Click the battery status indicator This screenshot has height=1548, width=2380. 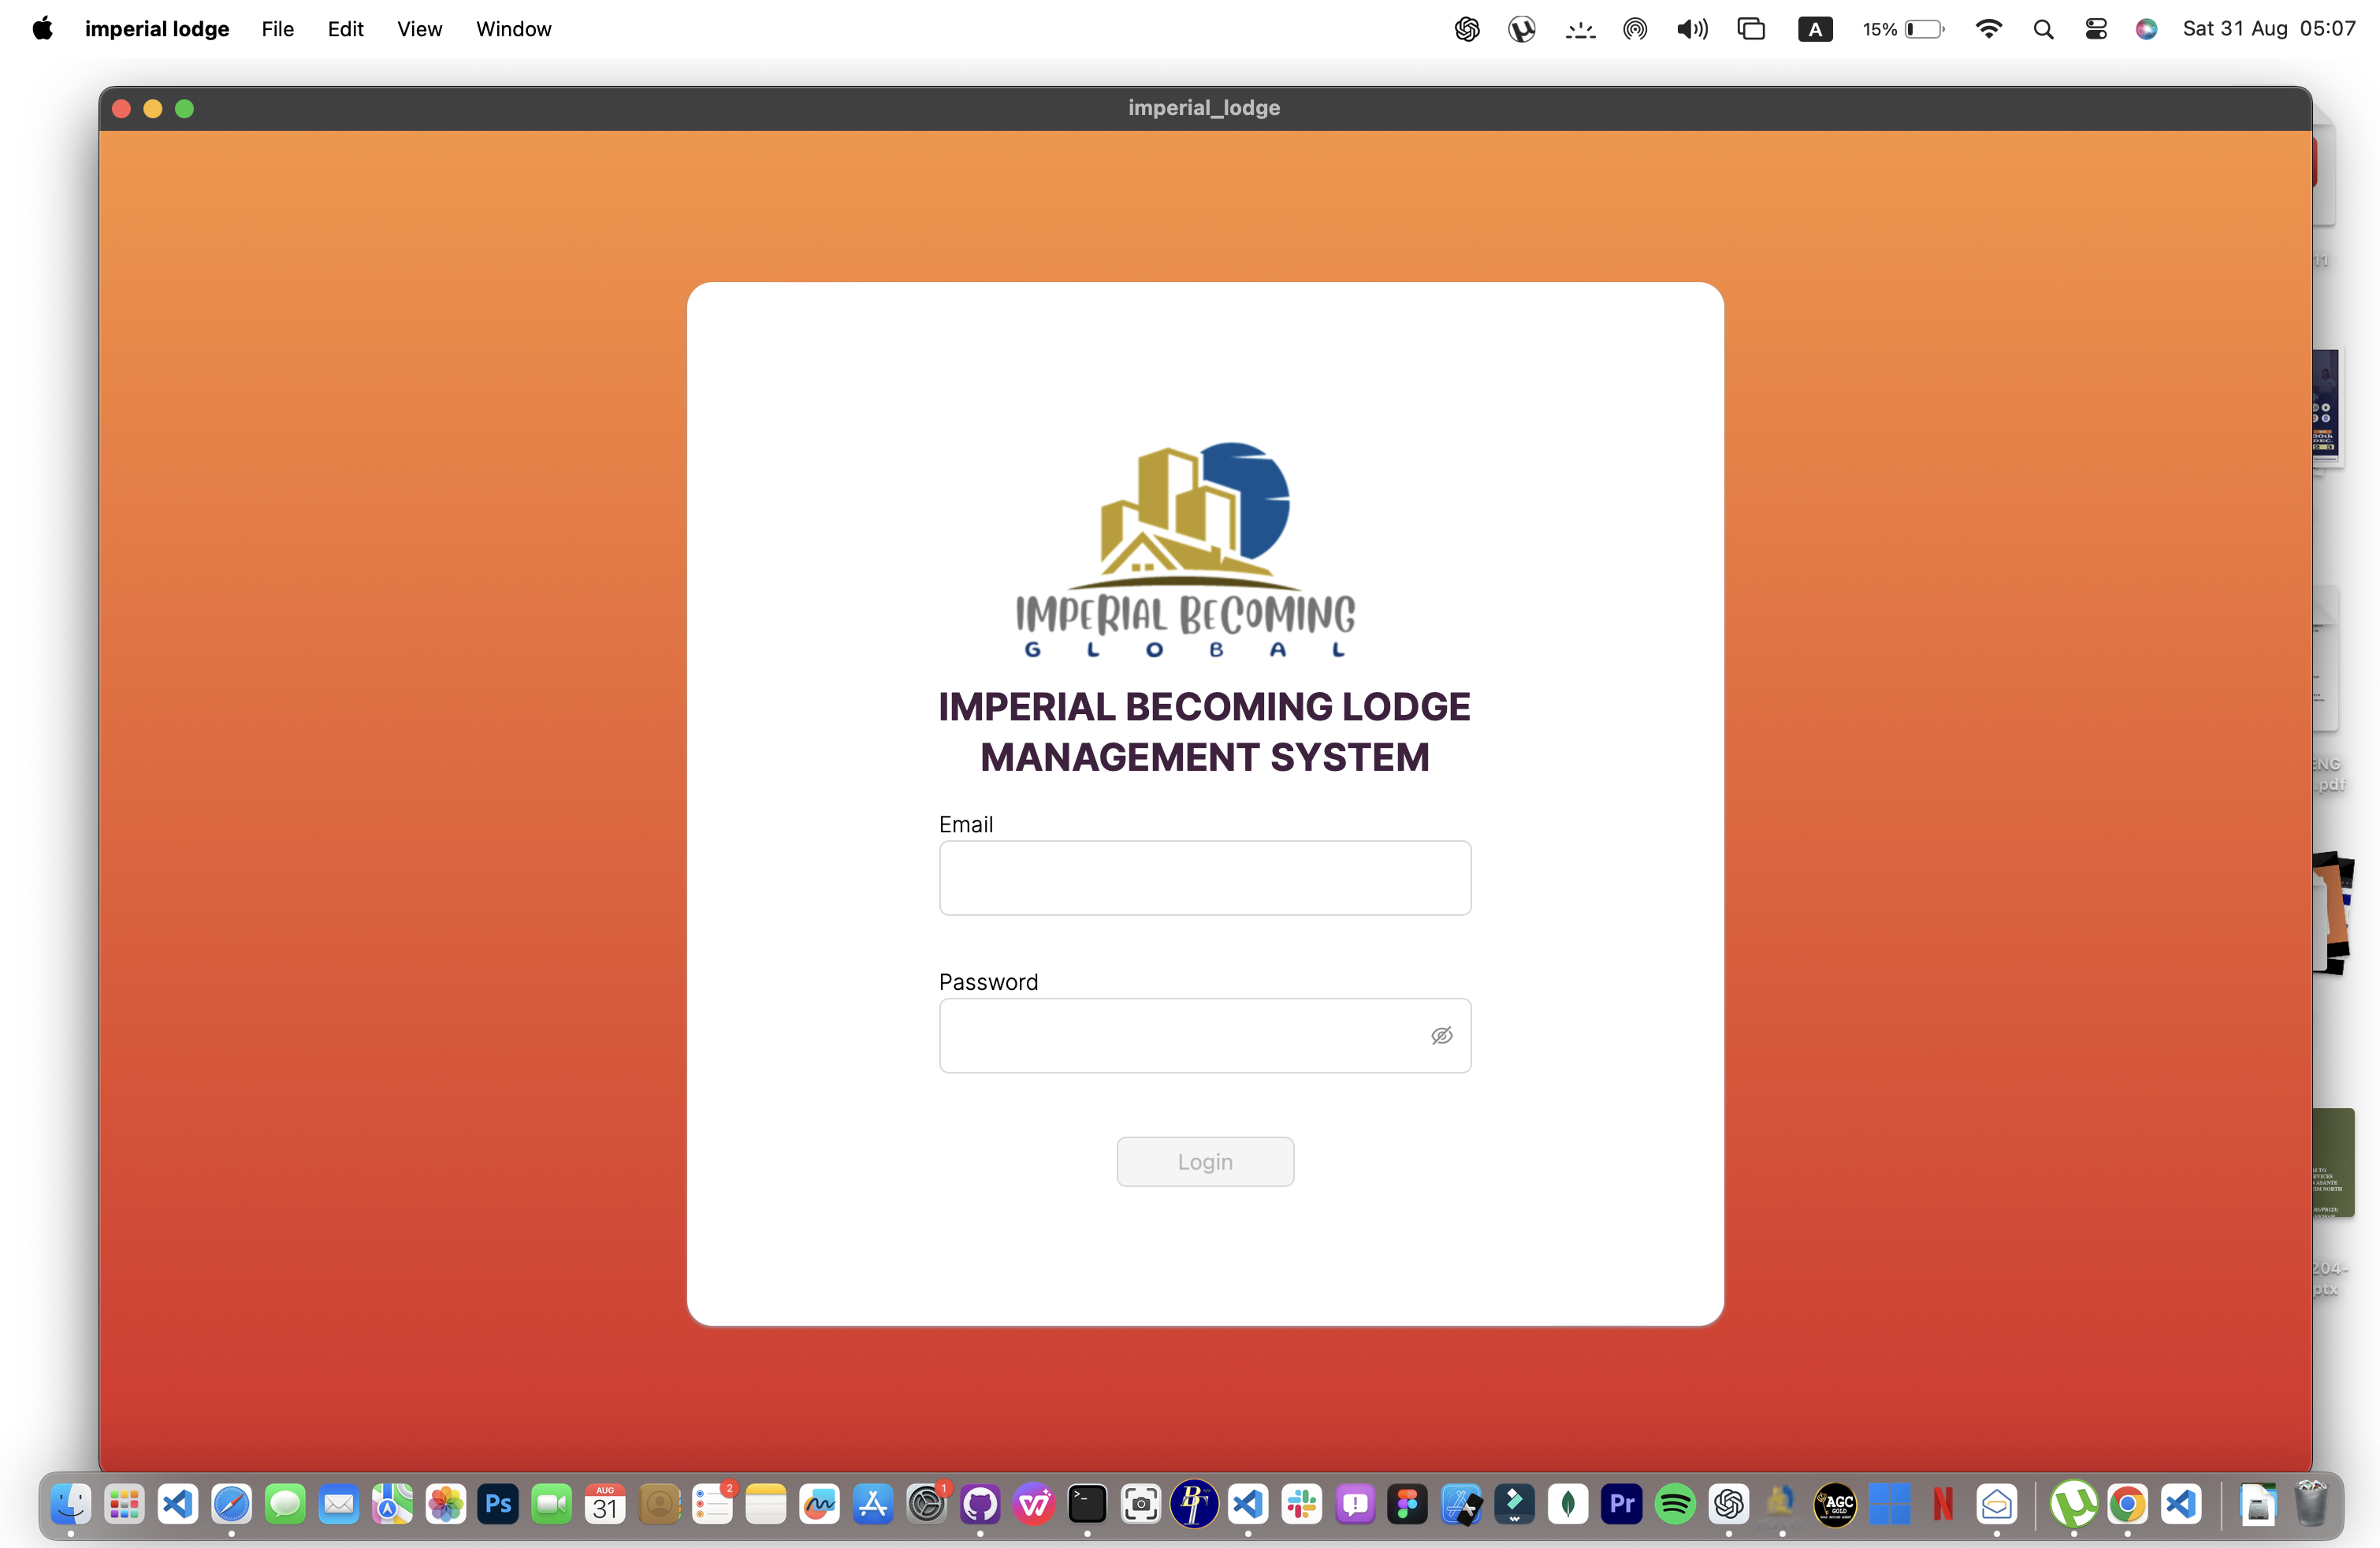[x=1904, y=29]
